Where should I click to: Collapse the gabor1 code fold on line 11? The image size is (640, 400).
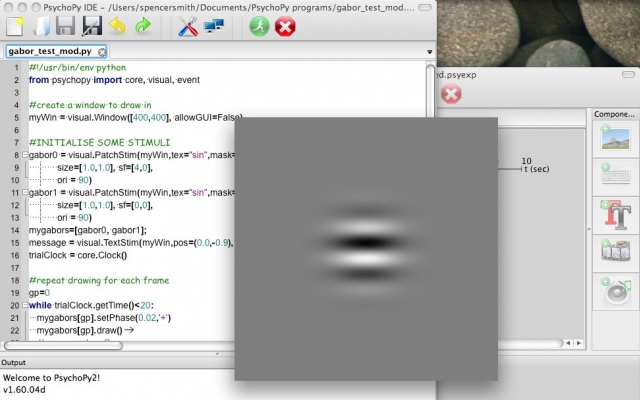pyautogui.click(x=25, y=192)
